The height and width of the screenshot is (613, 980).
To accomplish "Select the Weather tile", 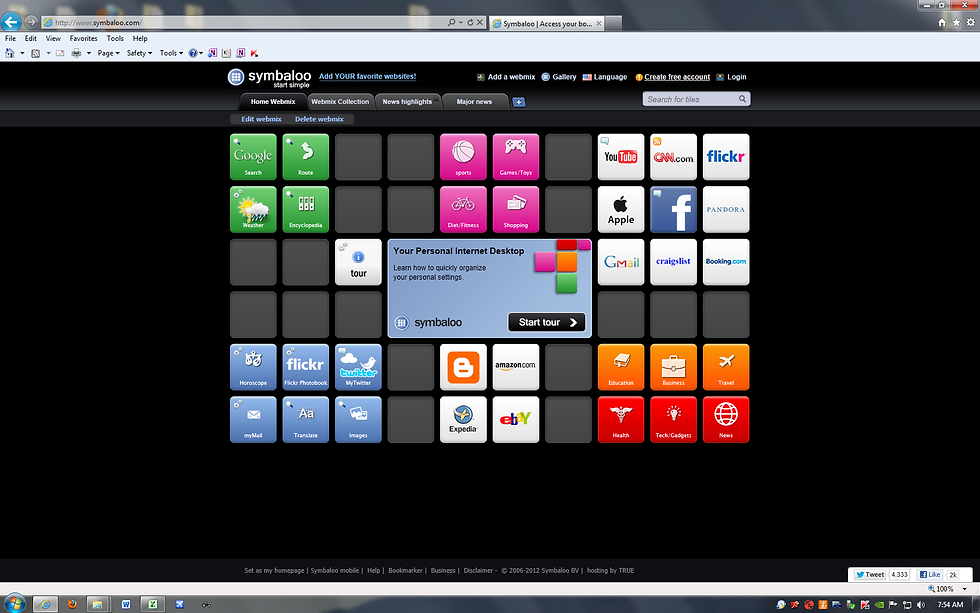I will [252, 209].
